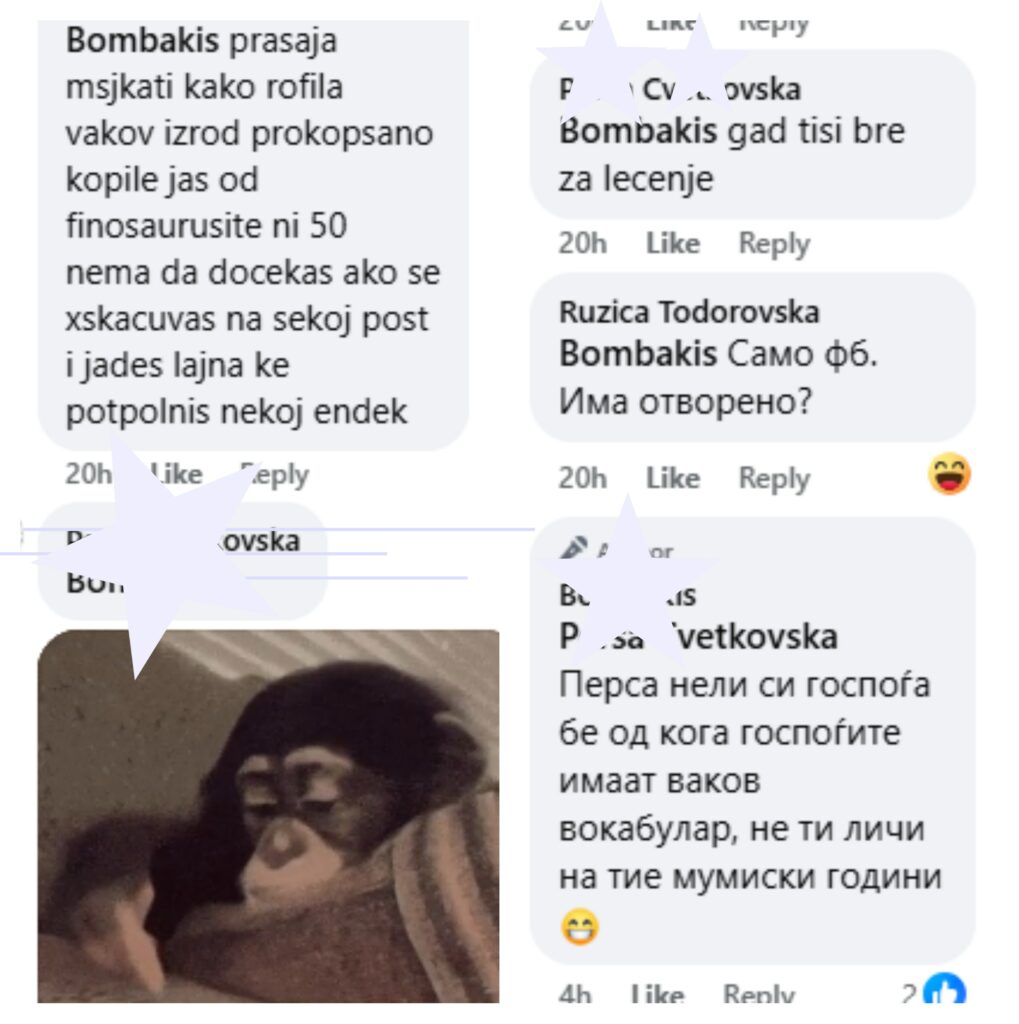This screenshot has width=1019, height=1024.
Task: Click the laughing emoji reaction on Ruzica's comment
Action: (x=949, y=474)
